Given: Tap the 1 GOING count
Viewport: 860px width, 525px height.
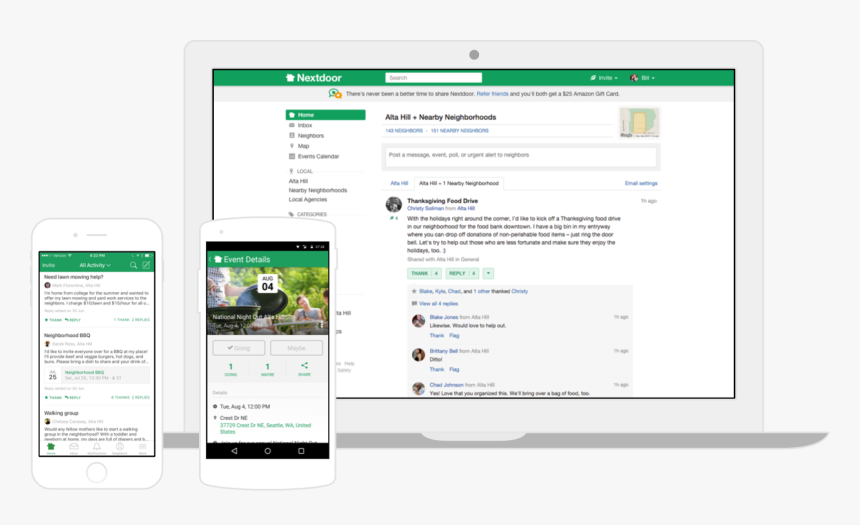Looking at the screenshot, I should (230, 369).
